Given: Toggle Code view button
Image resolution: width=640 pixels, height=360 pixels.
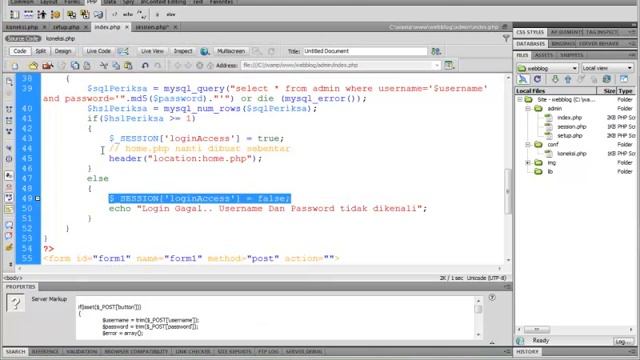Looking at the screenshot, I should 20,51.
